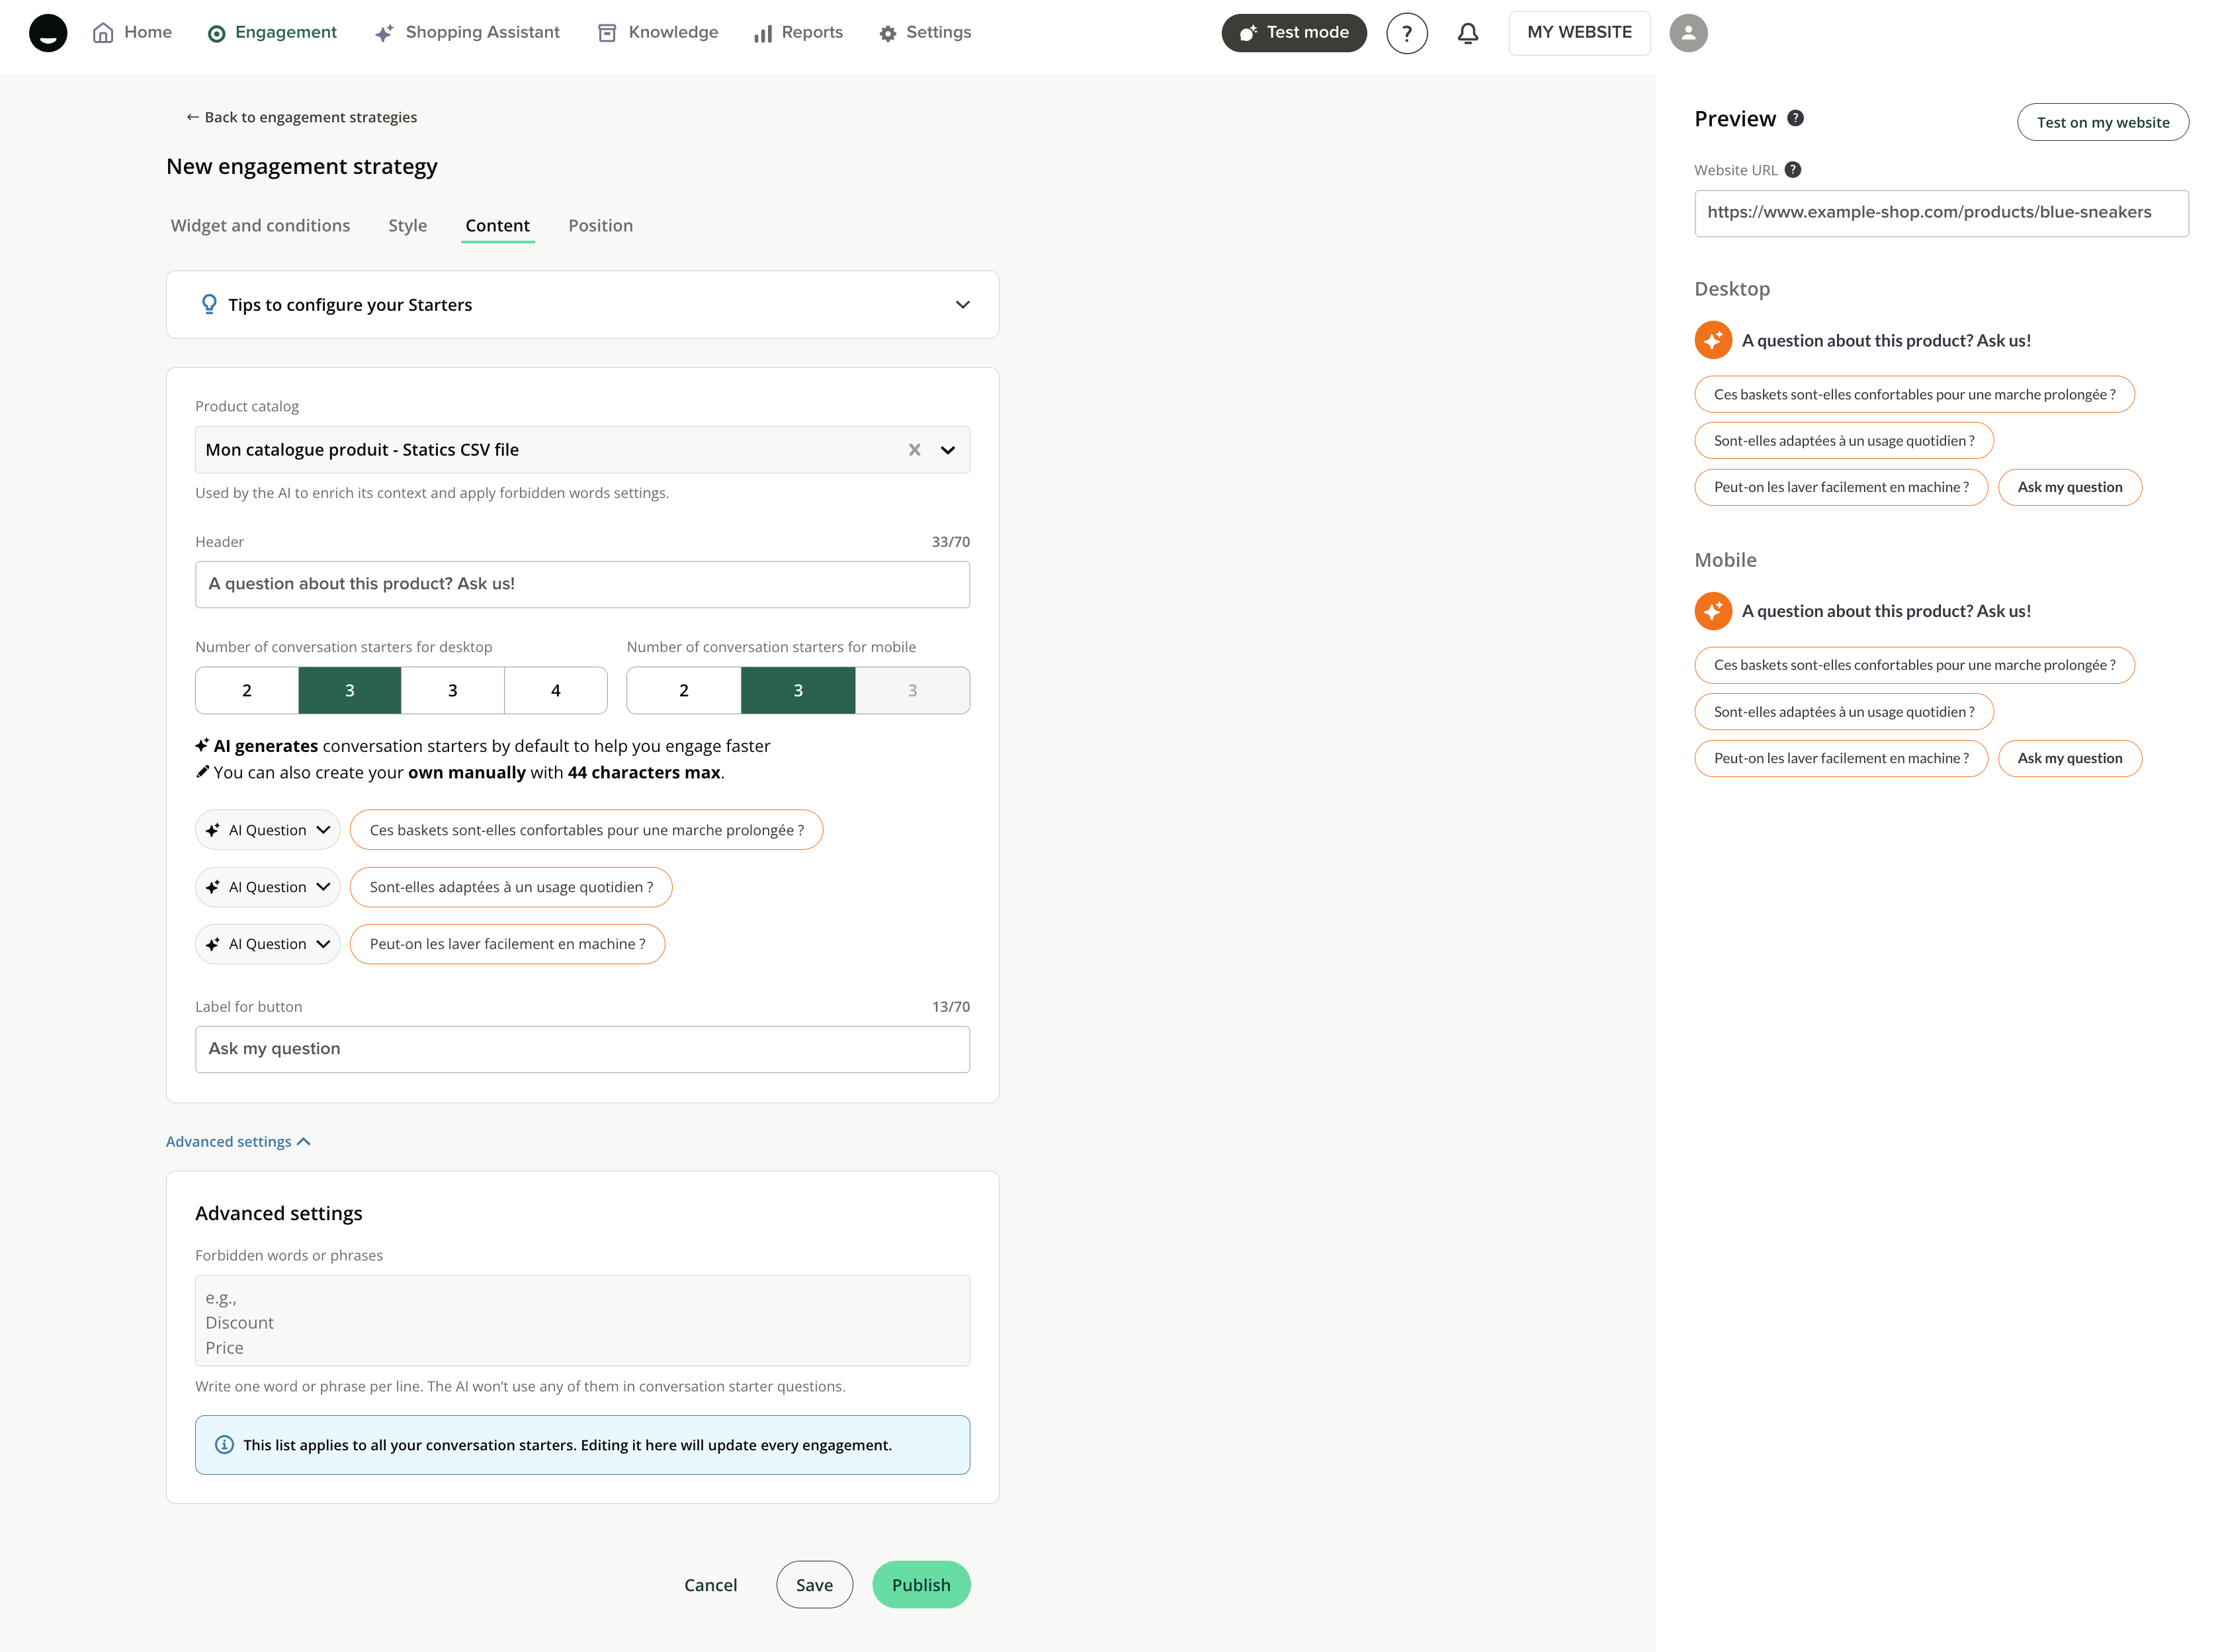
Task: Collapse the Advanced settings link
Action: [x=238, y=1142]
